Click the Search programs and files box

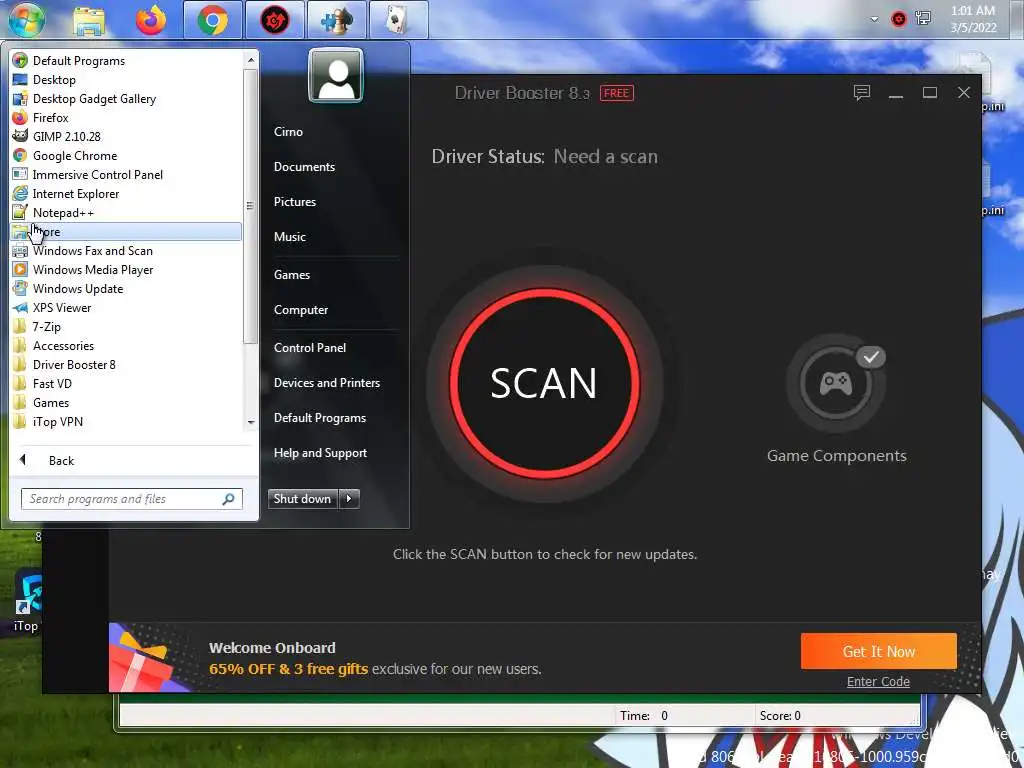[131, 499]
